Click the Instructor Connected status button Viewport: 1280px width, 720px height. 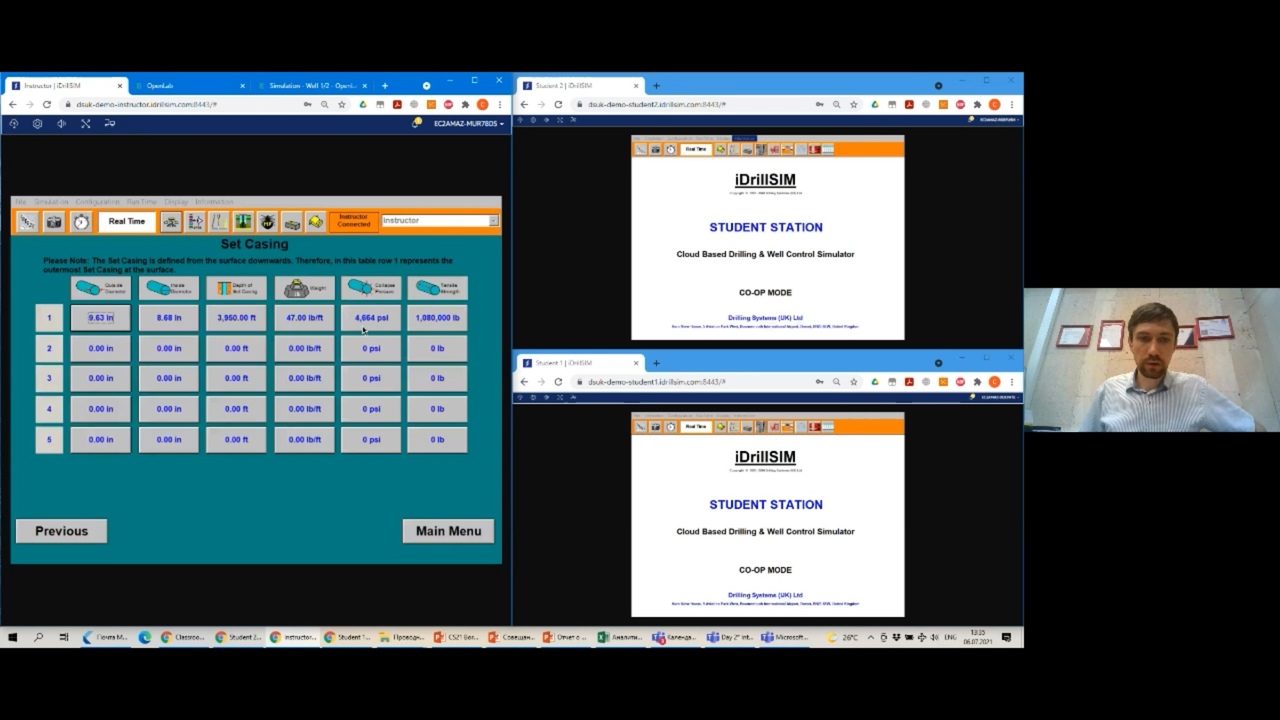click(353, 221)
